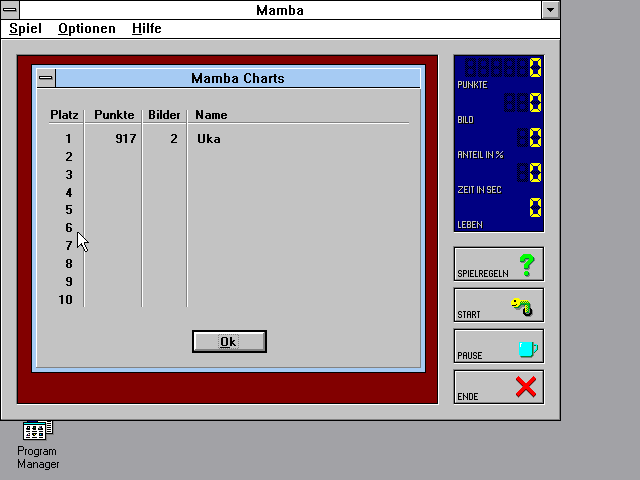Image resolution: width=640 pixels, height=480 pixels.
Task: Minimize Mamba with the title bar down arrow
Action: 550,10
